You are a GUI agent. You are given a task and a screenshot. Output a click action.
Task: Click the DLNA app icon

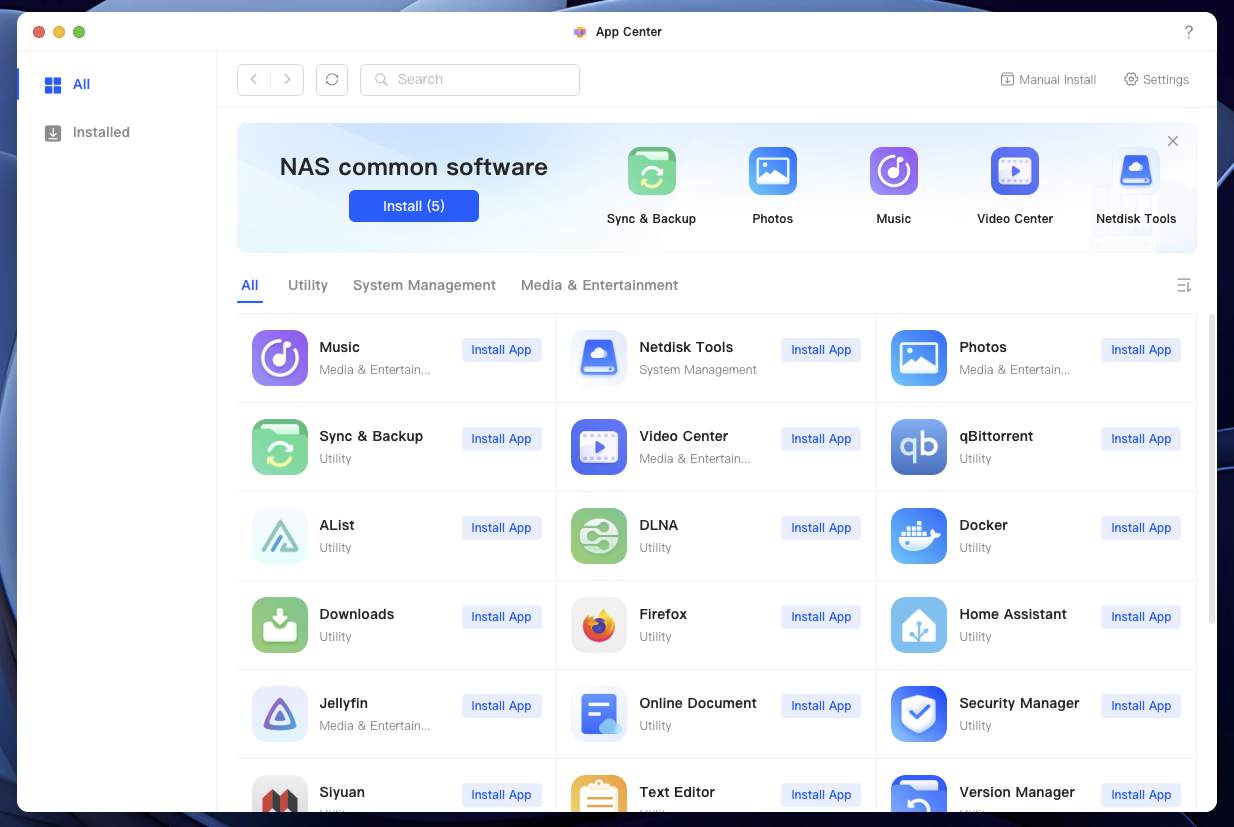pos(599,536)
